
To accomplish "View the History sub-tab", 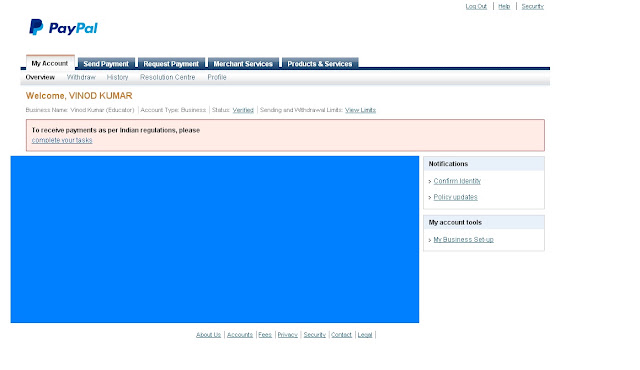I will [x=118, y=77].
